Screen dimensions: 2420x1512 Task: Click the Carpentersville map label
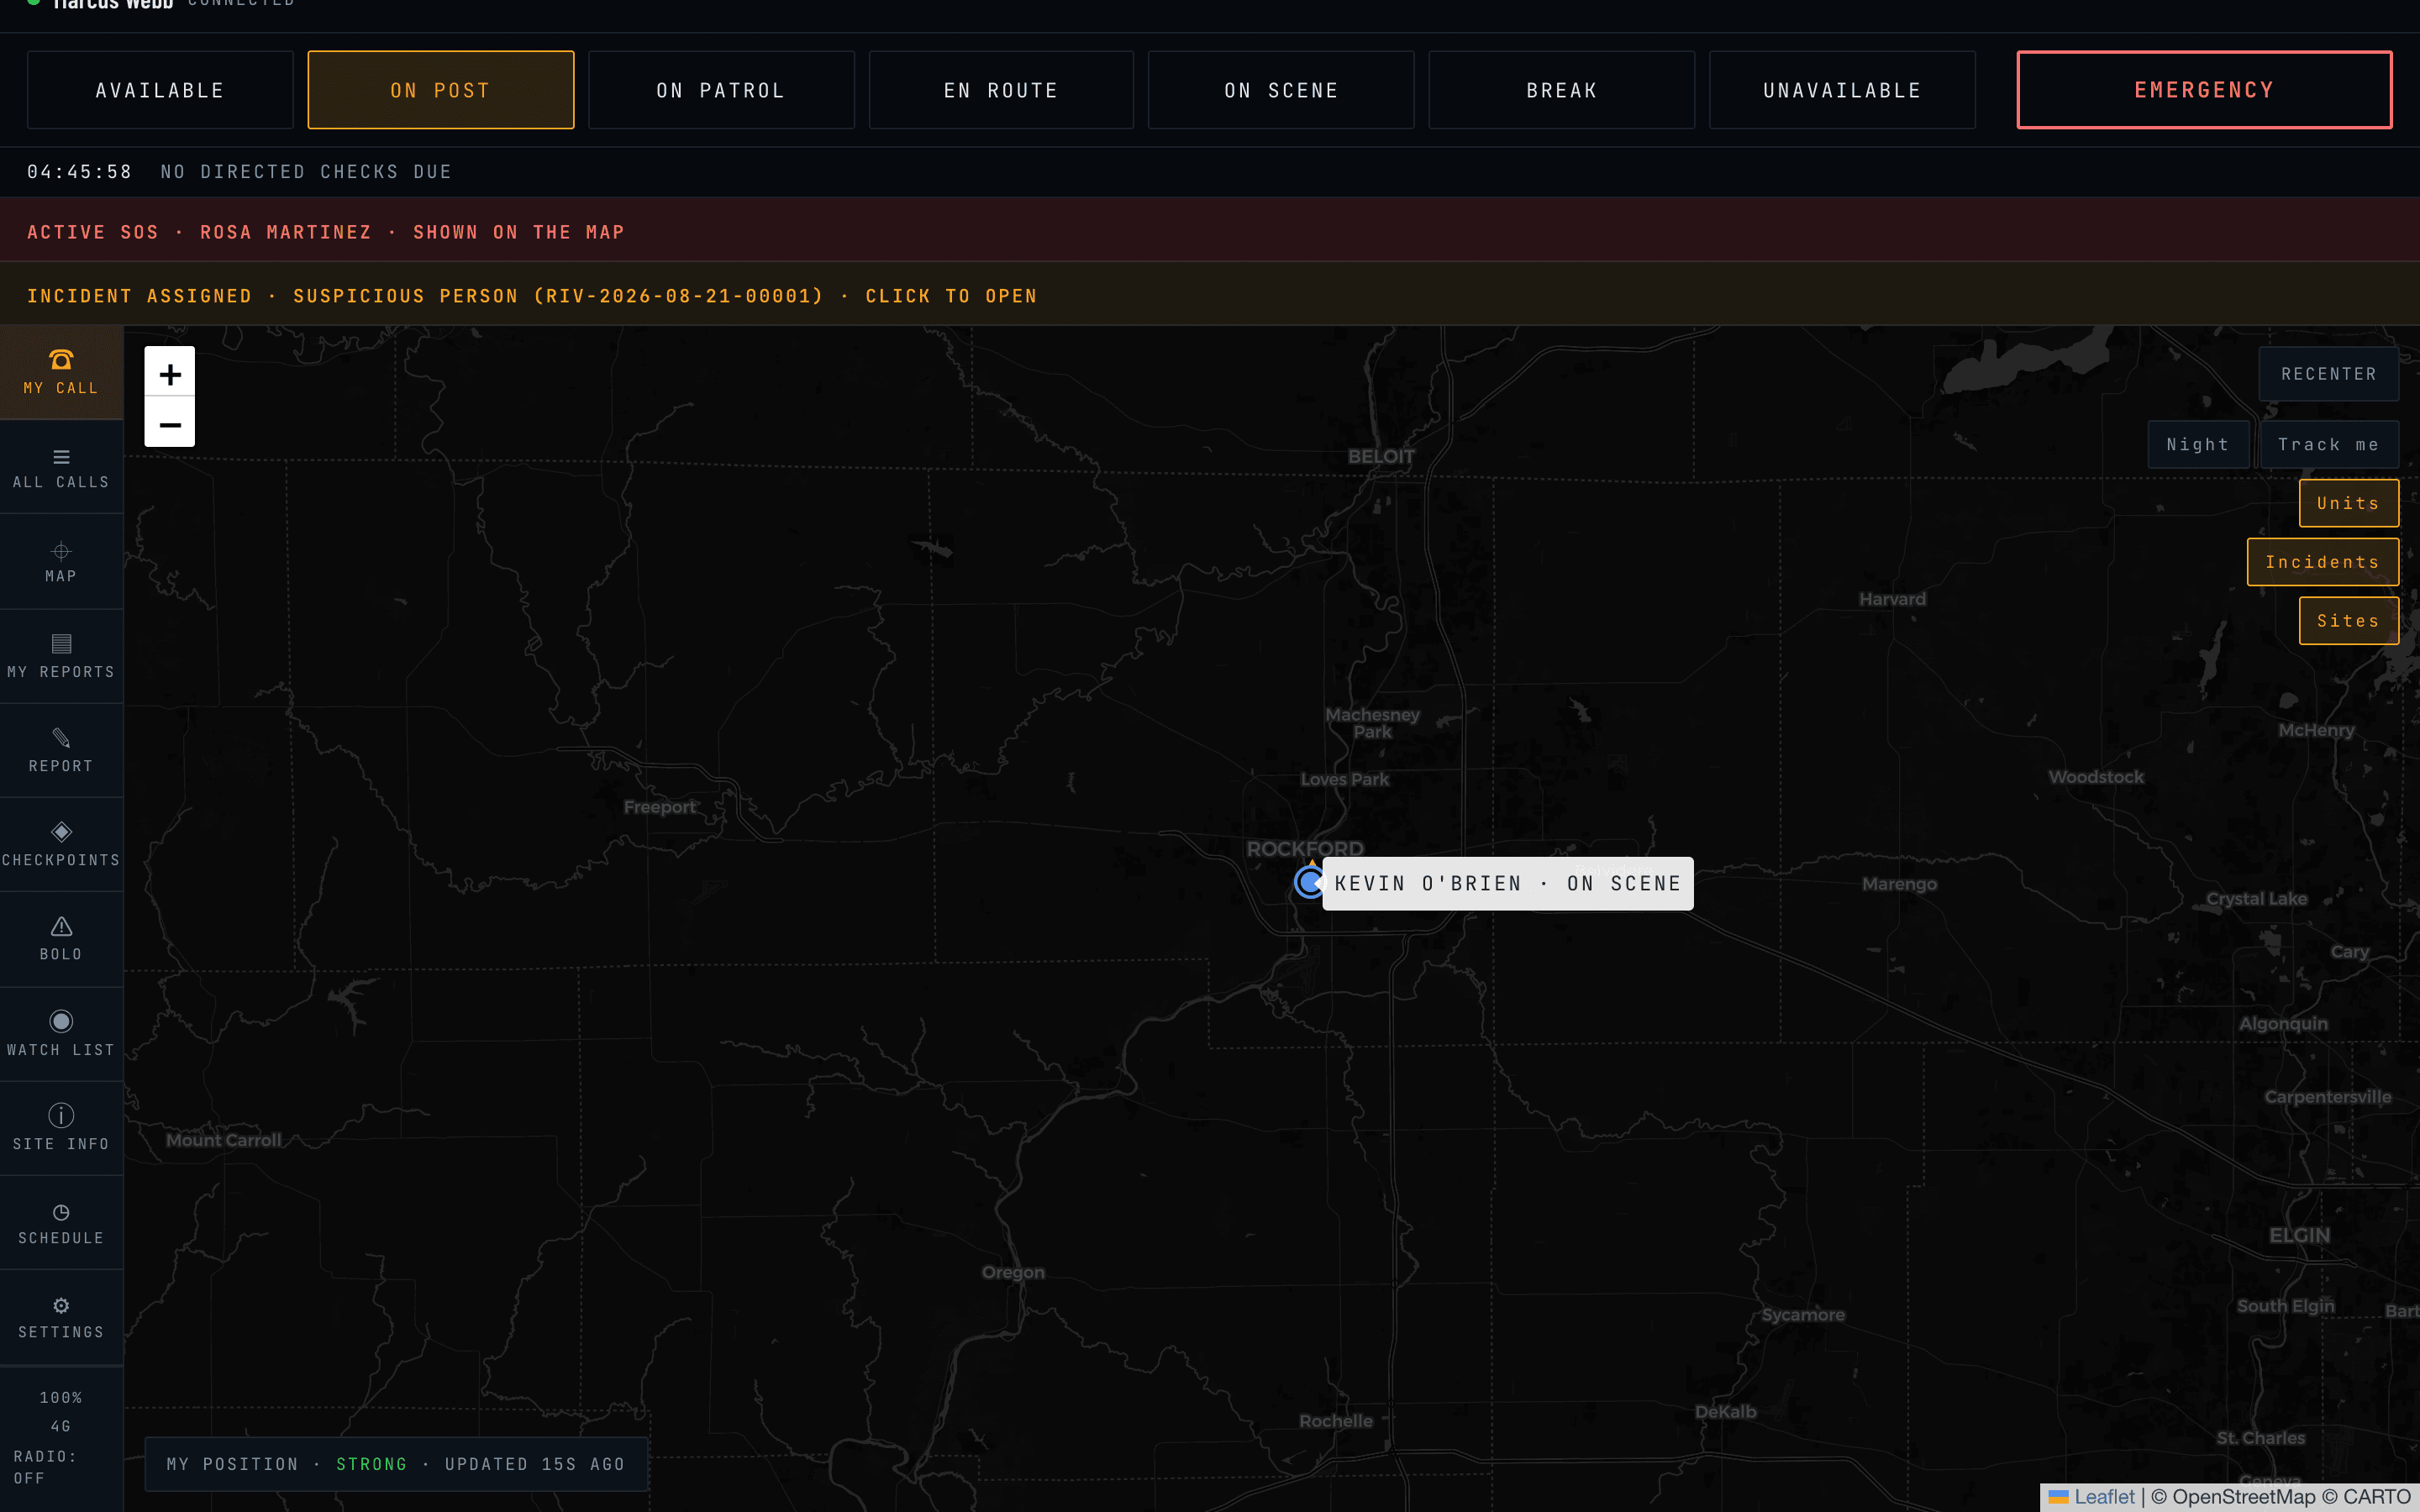tap(2328, 1097)
